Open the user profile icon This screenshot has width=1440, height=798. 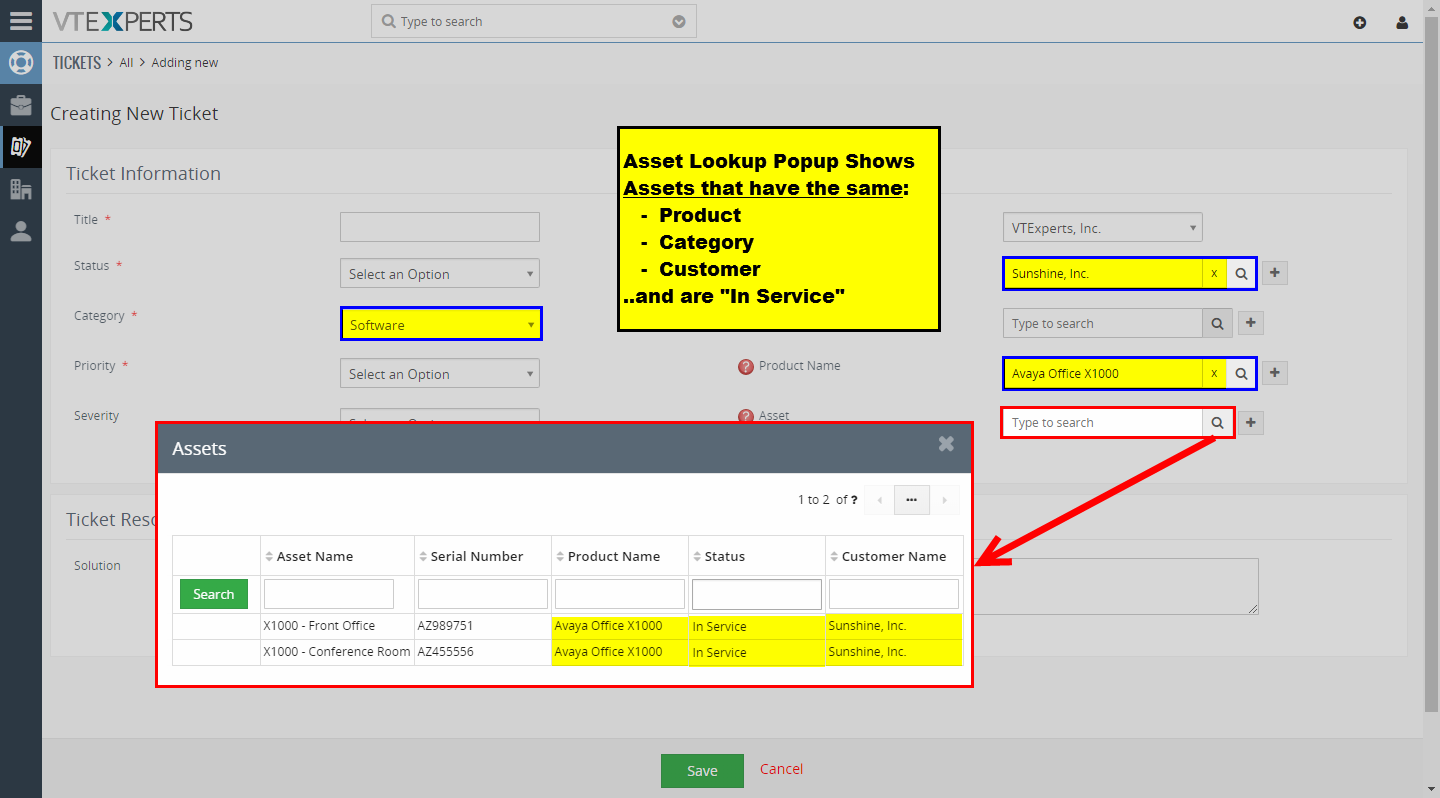1402,22
